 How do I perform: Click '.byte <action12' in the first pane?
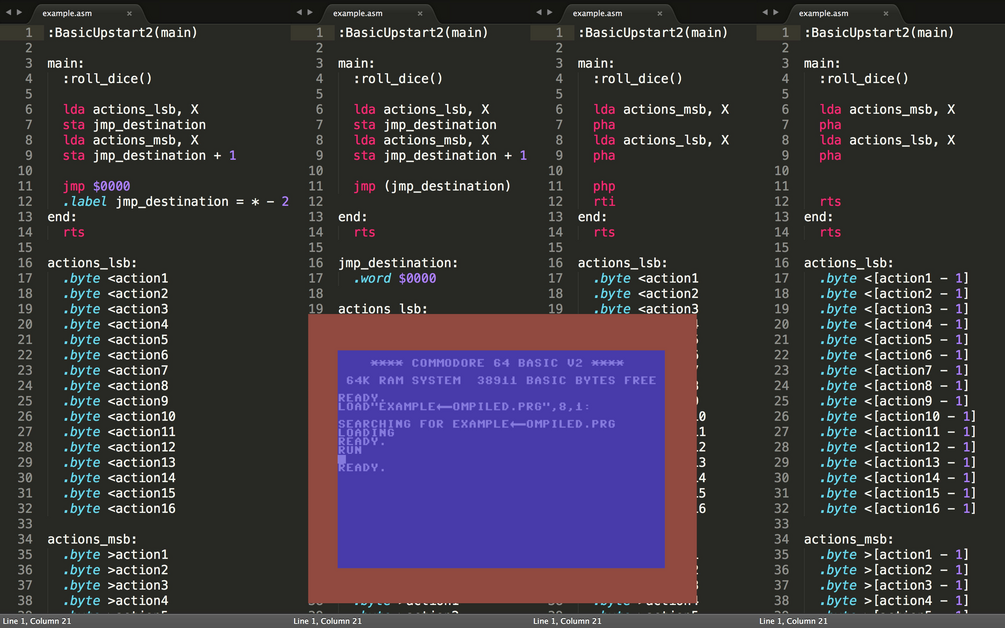coord(119,448)
